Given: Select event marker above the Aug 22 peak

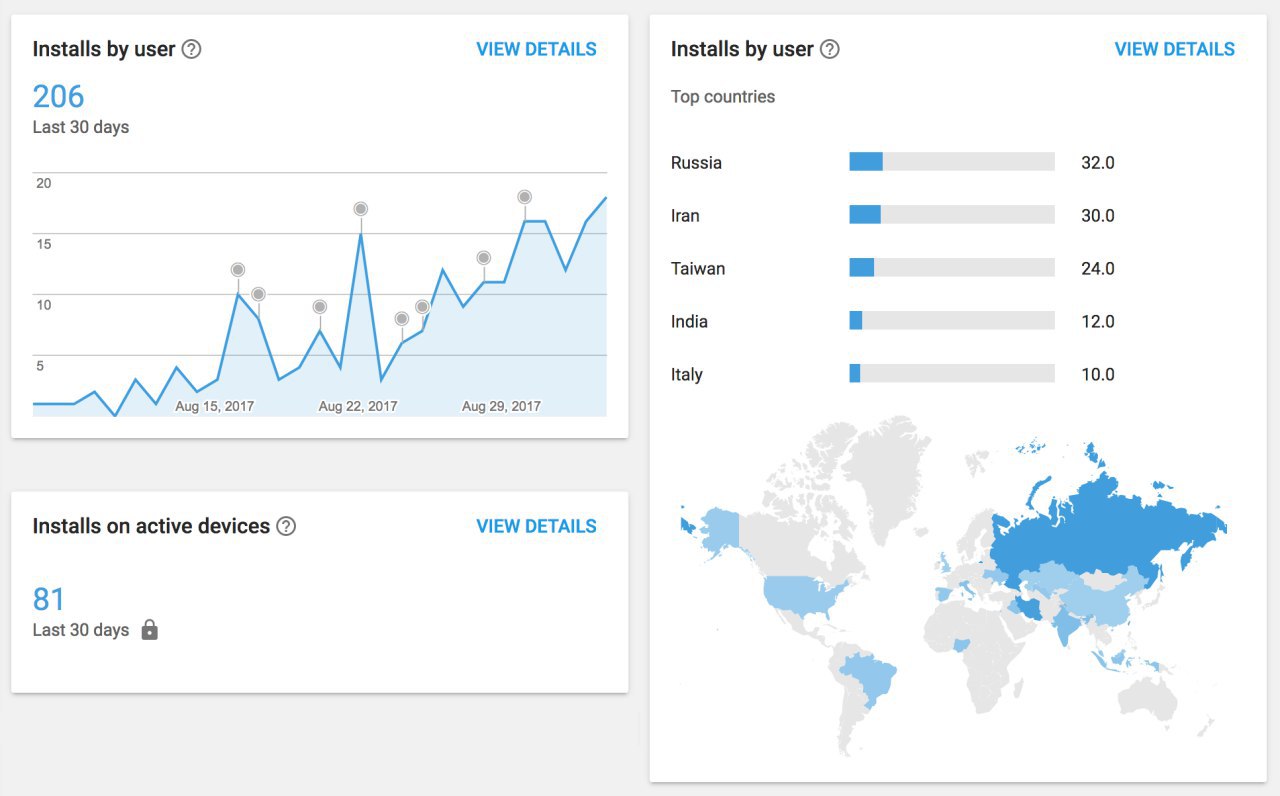Looking at the screenshot, I should [x=361, y=209].
